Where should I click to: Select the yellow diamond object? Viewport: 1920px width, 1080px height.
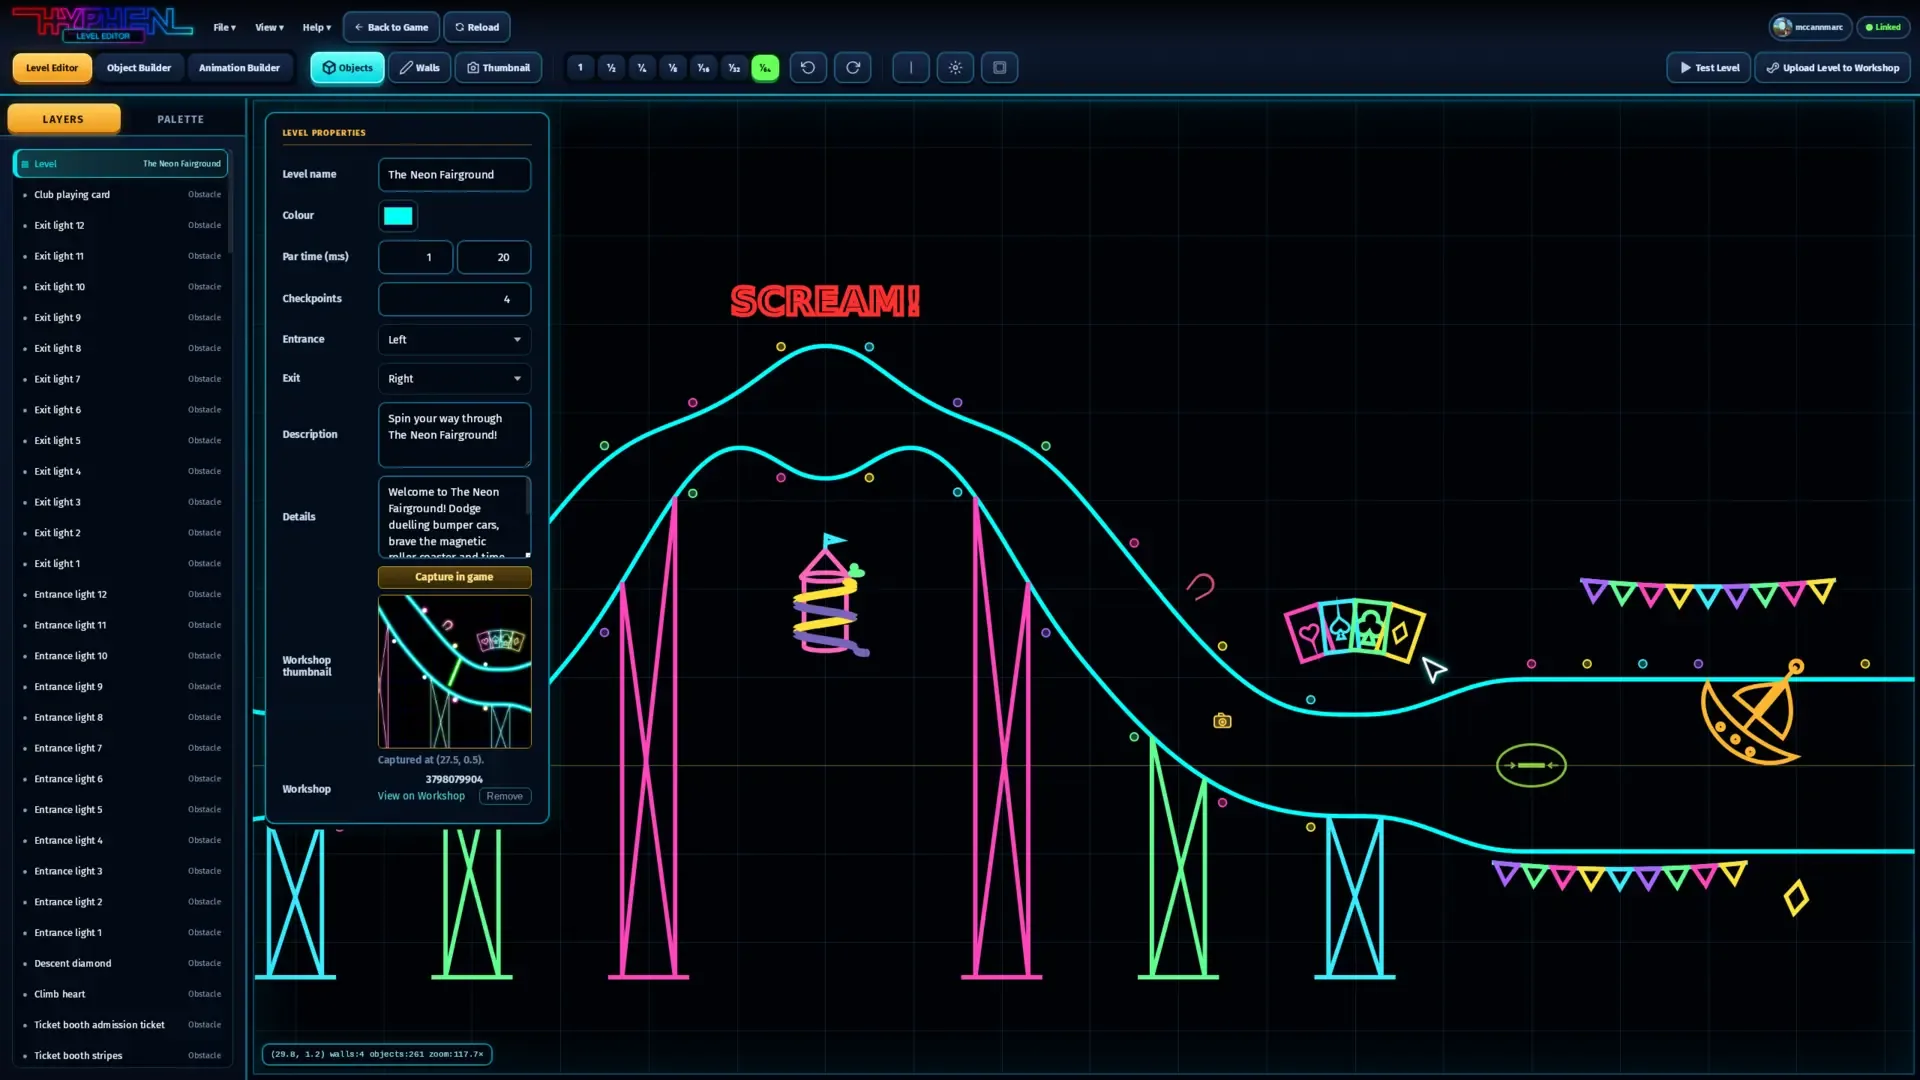click(1796, 897)
